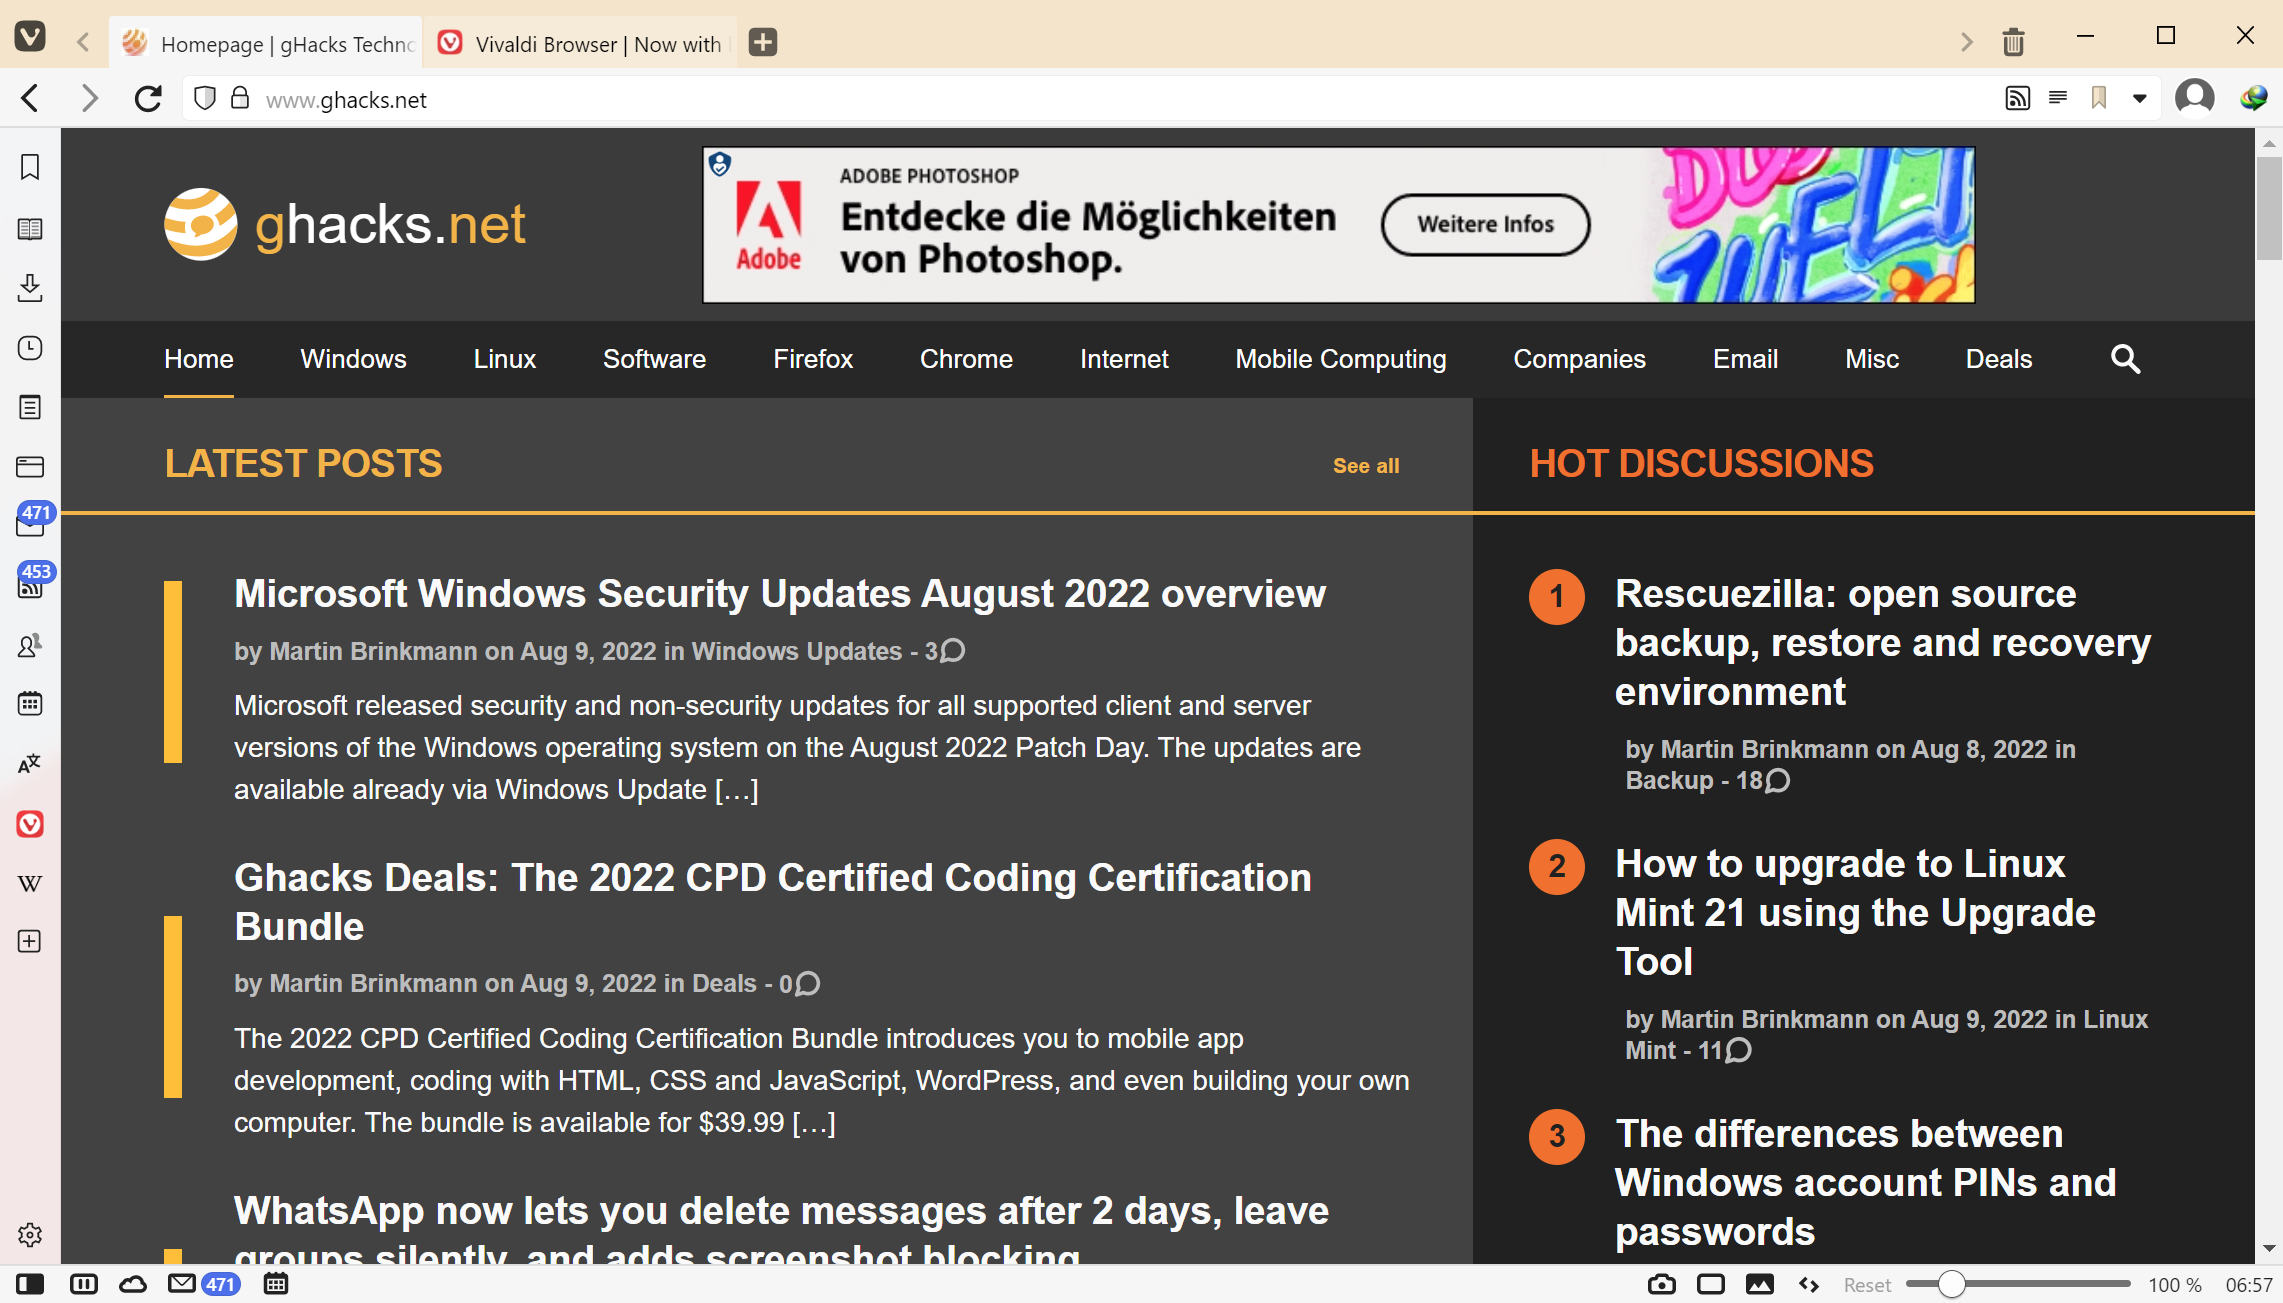Open the History panel clock icon
The width and height of the screenshot is (2283, 1303).
click(x=30, y=348)
